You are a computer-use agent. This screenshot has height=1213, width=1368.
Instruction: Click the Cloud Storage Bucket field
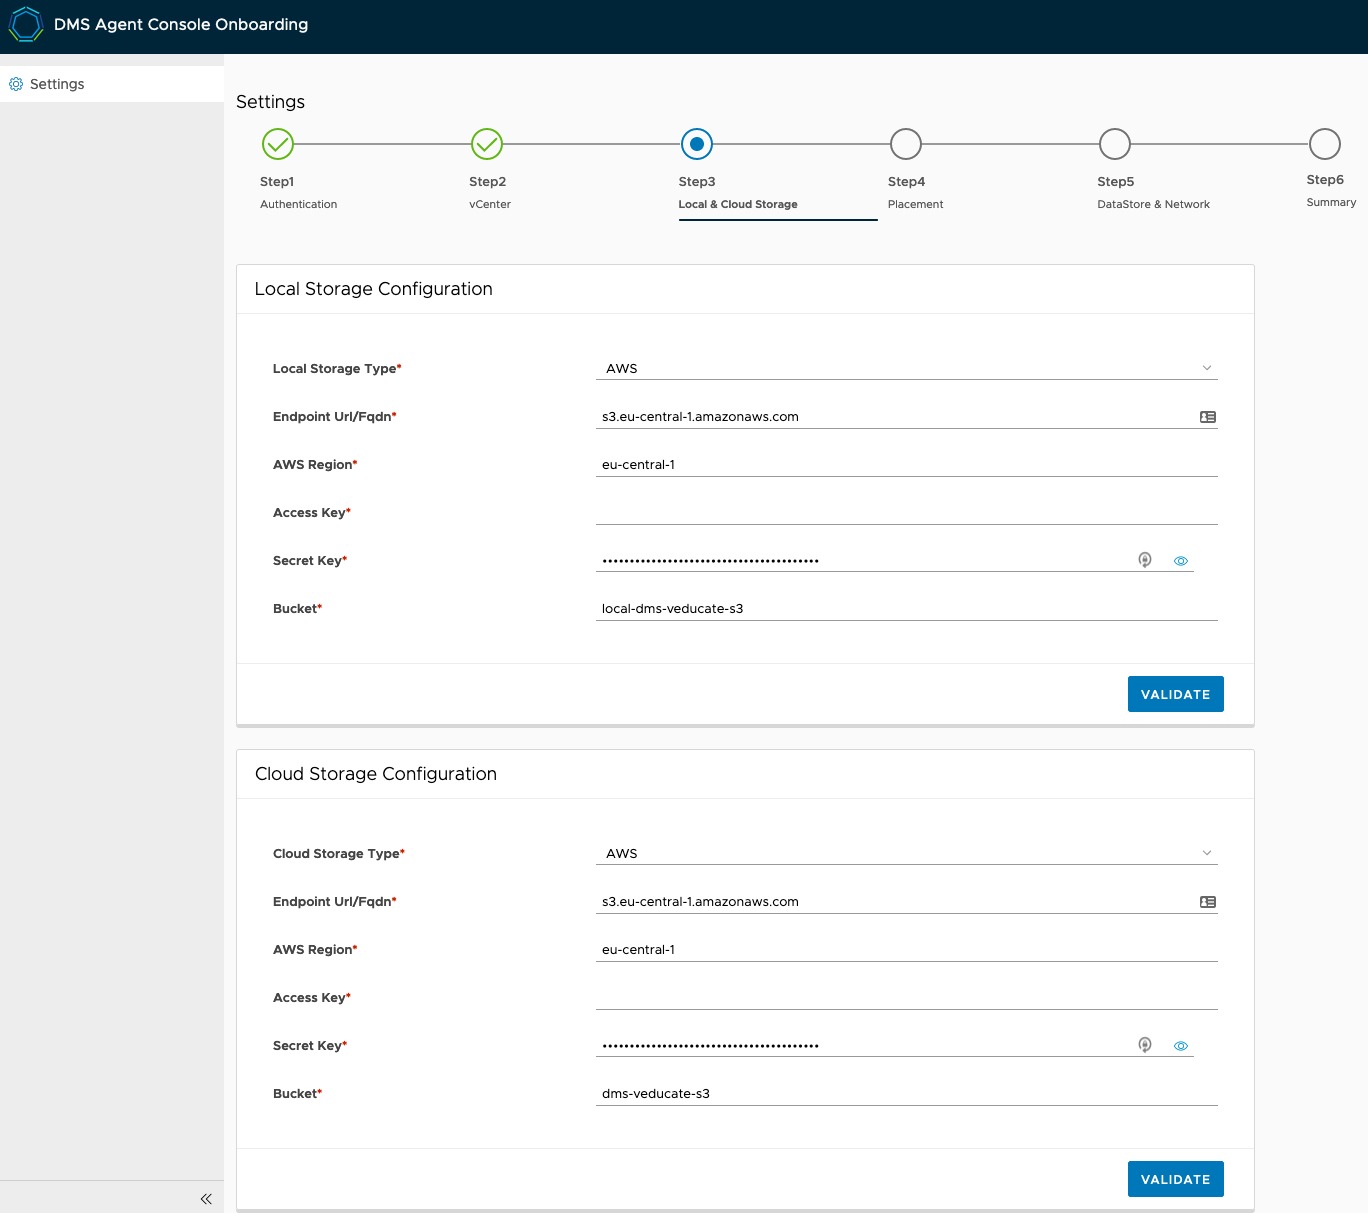click(906, 1093)
